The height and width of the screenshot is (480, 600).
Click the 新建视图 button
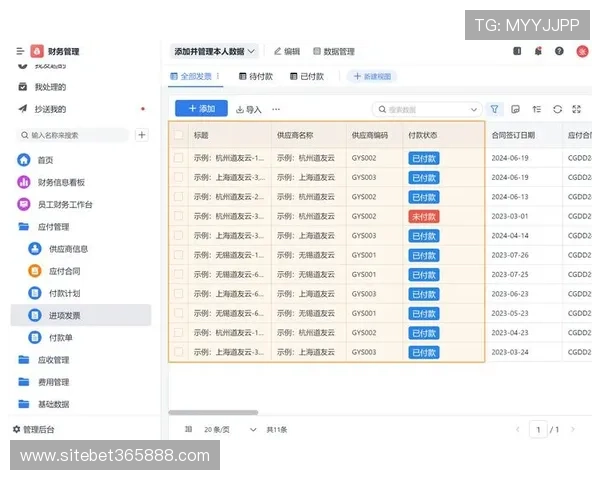click(372, 76)
